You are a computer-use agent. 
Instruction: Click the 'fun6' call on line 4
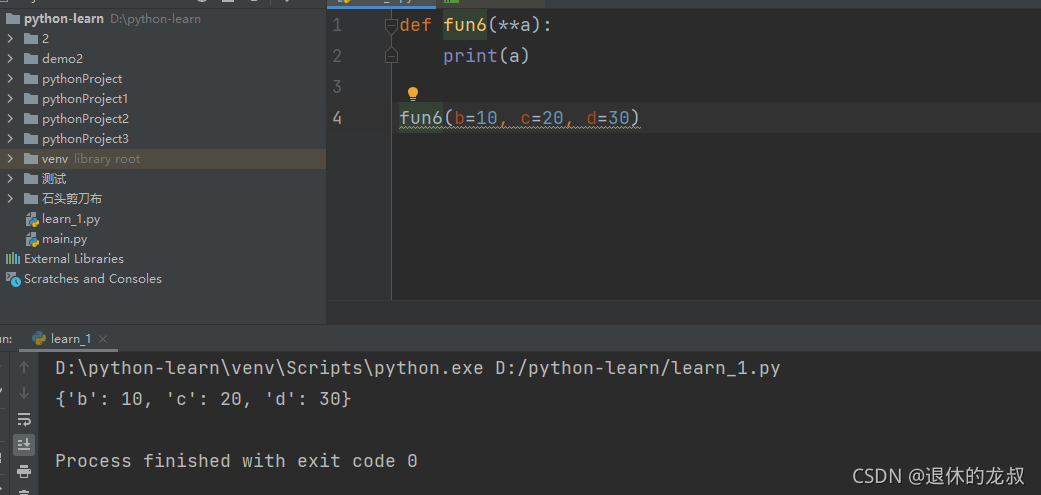coord(421,118)
